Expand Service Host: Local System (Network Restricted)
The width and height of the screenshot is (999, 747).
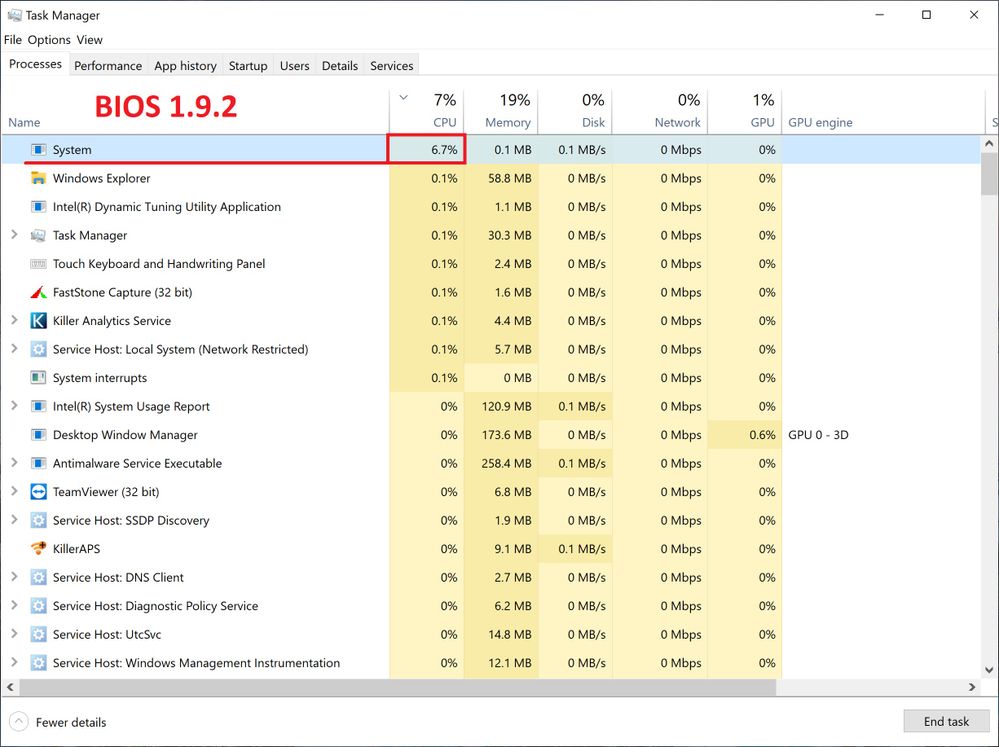point(14,349)
